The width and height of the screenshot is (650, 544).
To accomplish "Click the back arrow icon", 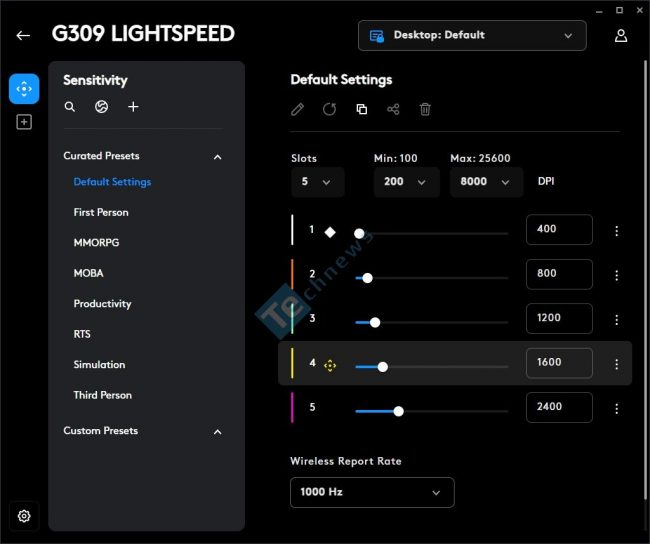I will click(23, 36).
